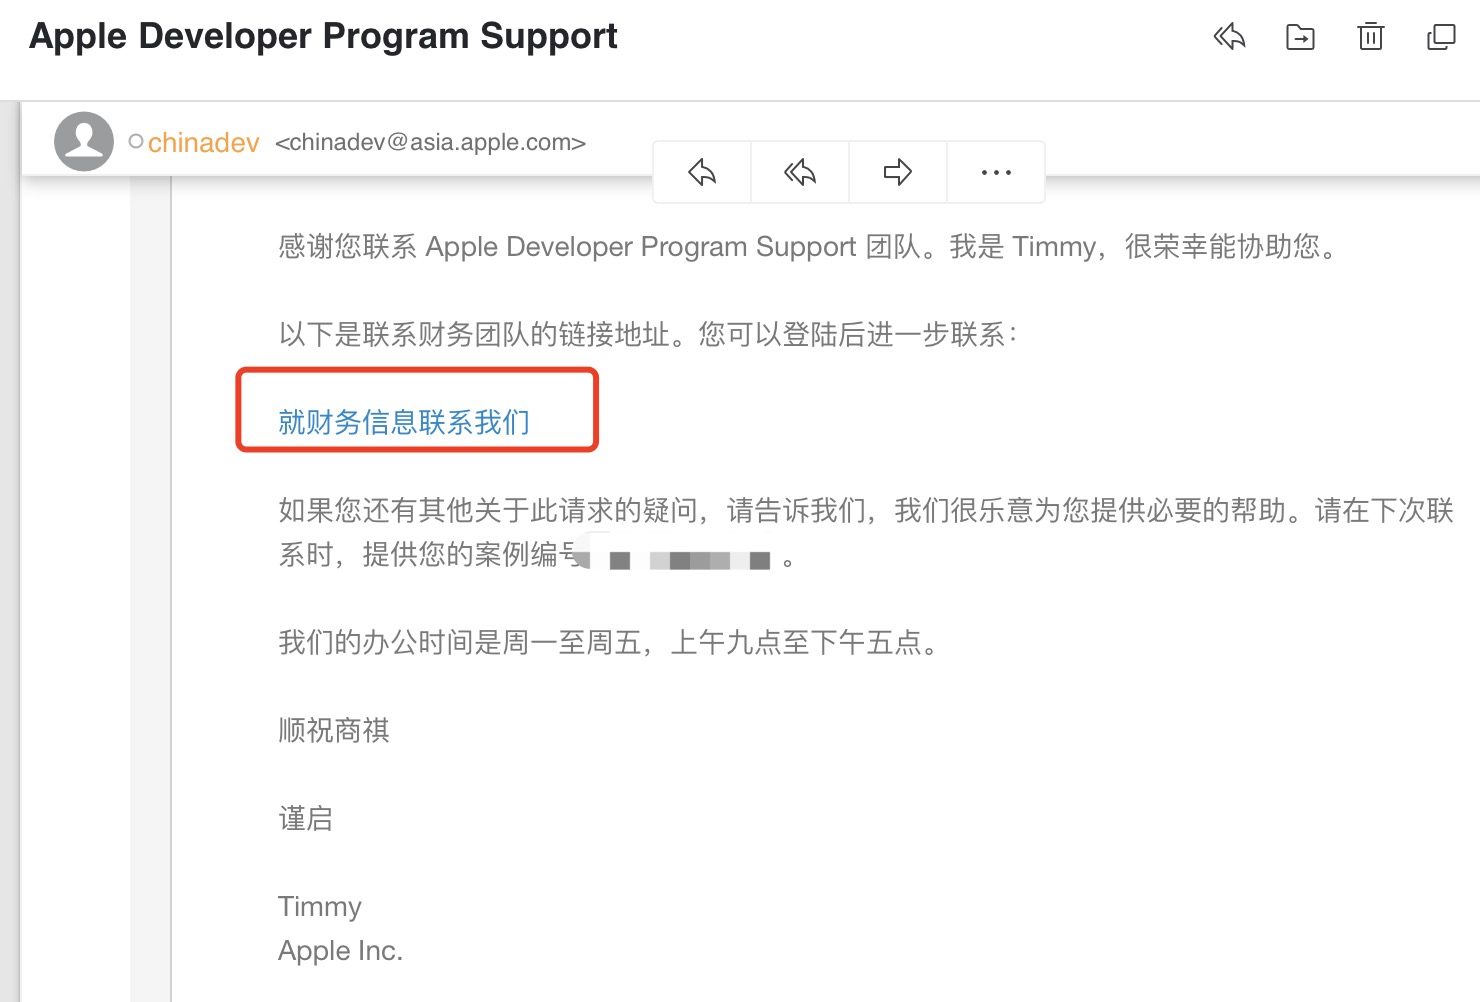Click the chinadev@asia.apple.com address
Viewport: 1480px width, 1002px height.
coord(430,142)
